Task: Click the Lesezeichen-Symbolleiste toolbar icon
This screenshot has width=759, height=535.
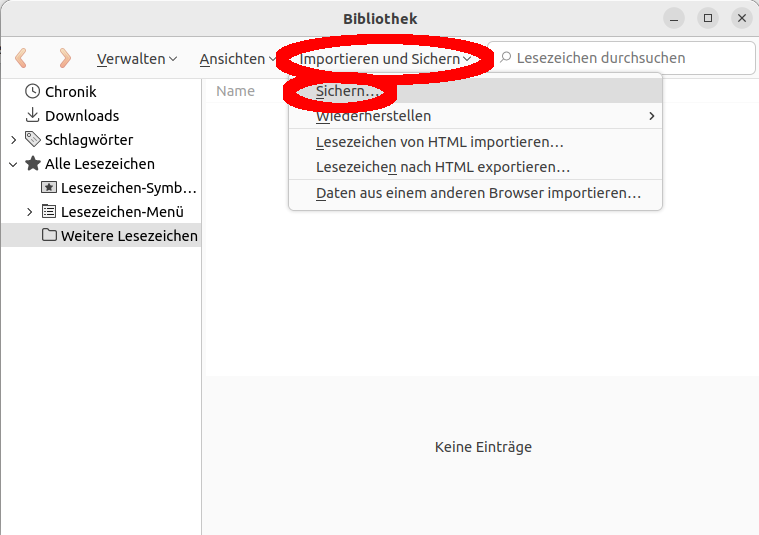Action: [x=48, y=188]
